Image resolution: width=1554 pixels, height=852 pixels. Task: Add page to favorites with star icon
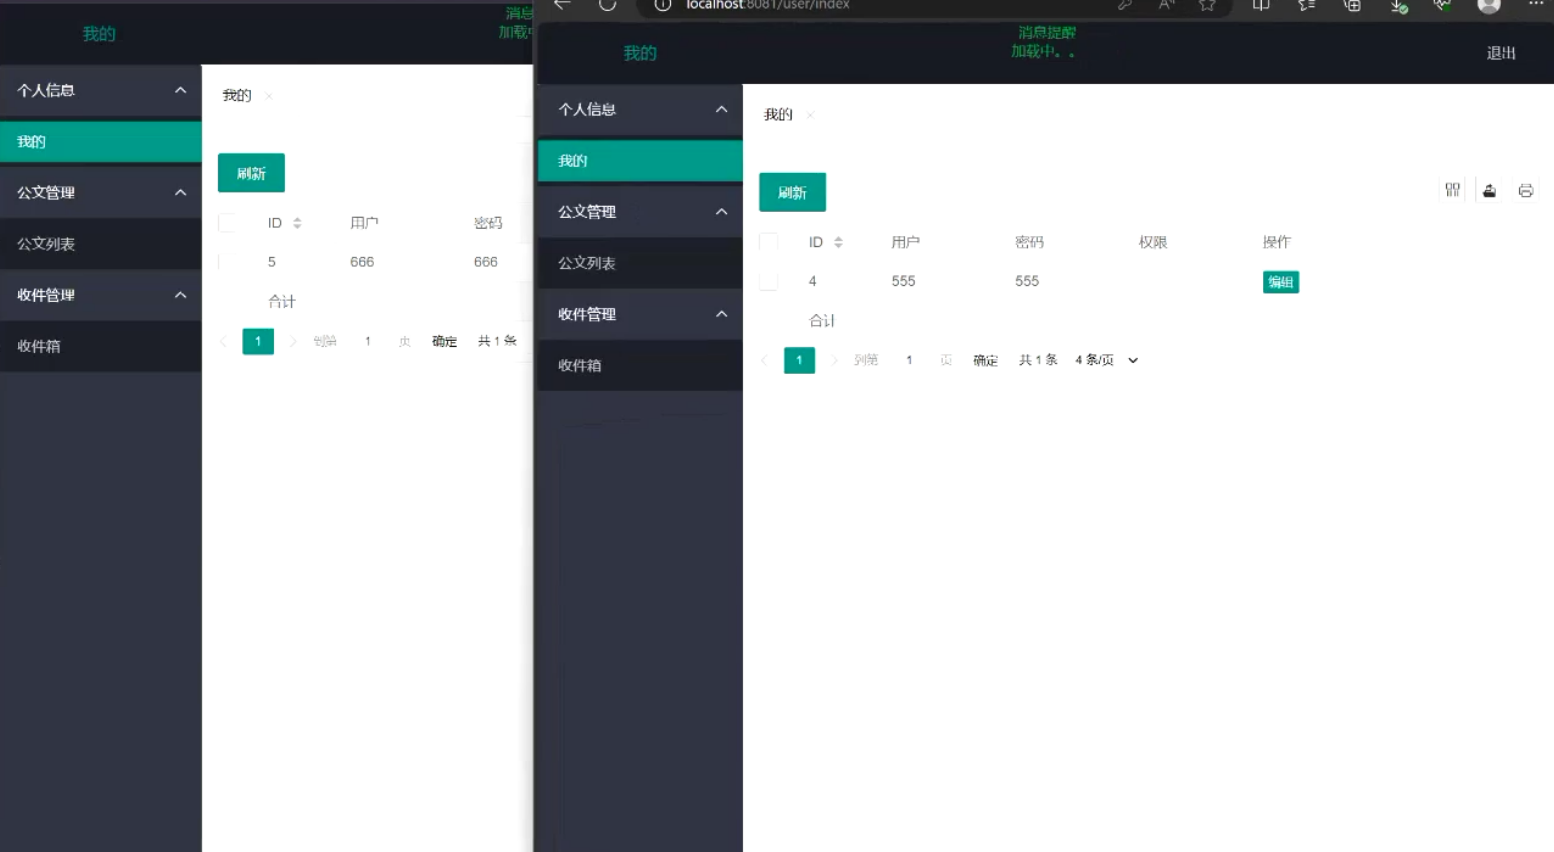click(x=1207, y=5)
